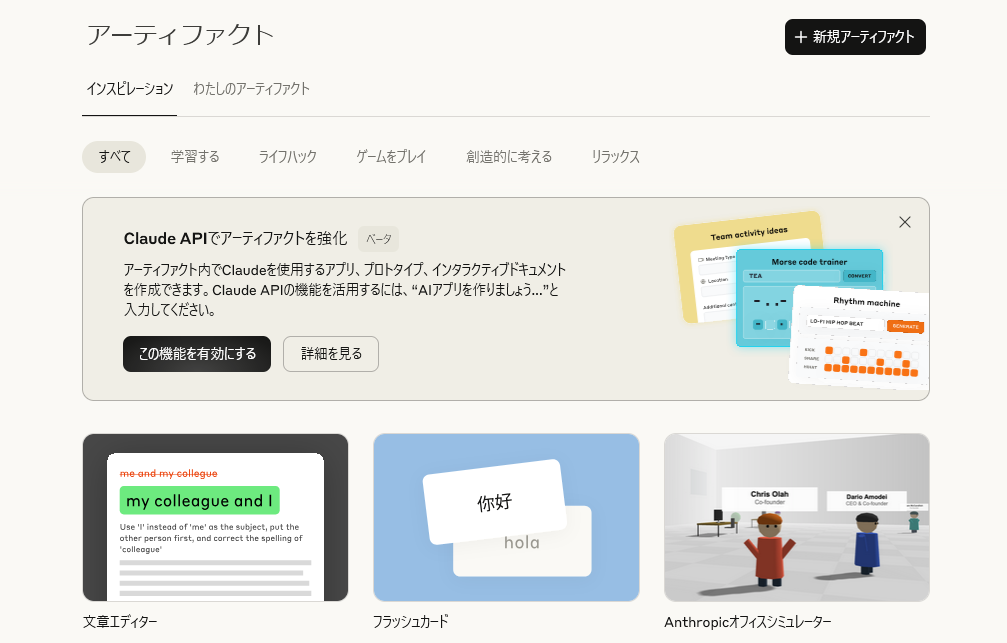The width and height of the screenshot is (1007, 643).
Task: Open the フラッシュカード thumbnail card
Action: point(506,518)
